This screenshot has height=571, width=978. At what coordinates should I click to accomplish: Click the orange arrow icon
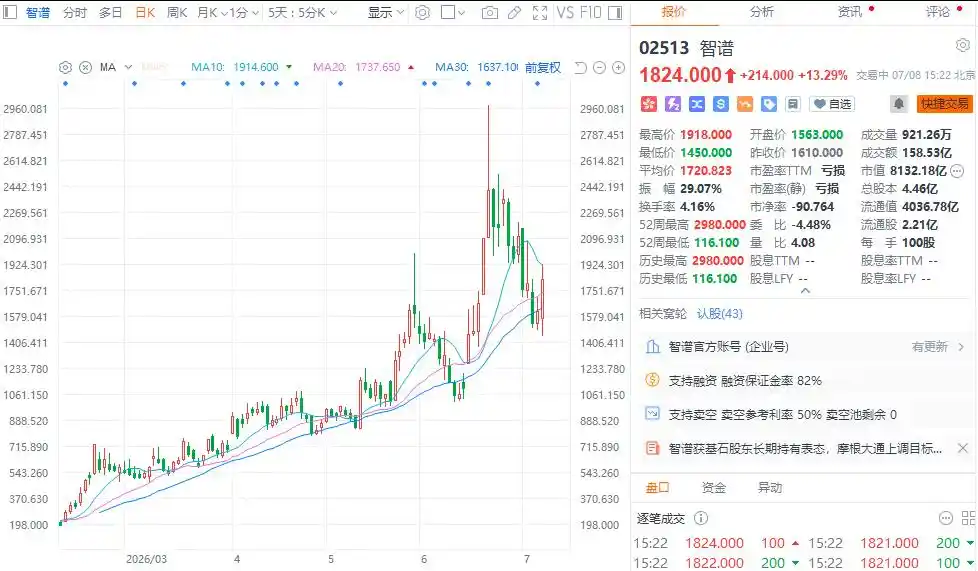pos(745,104)
